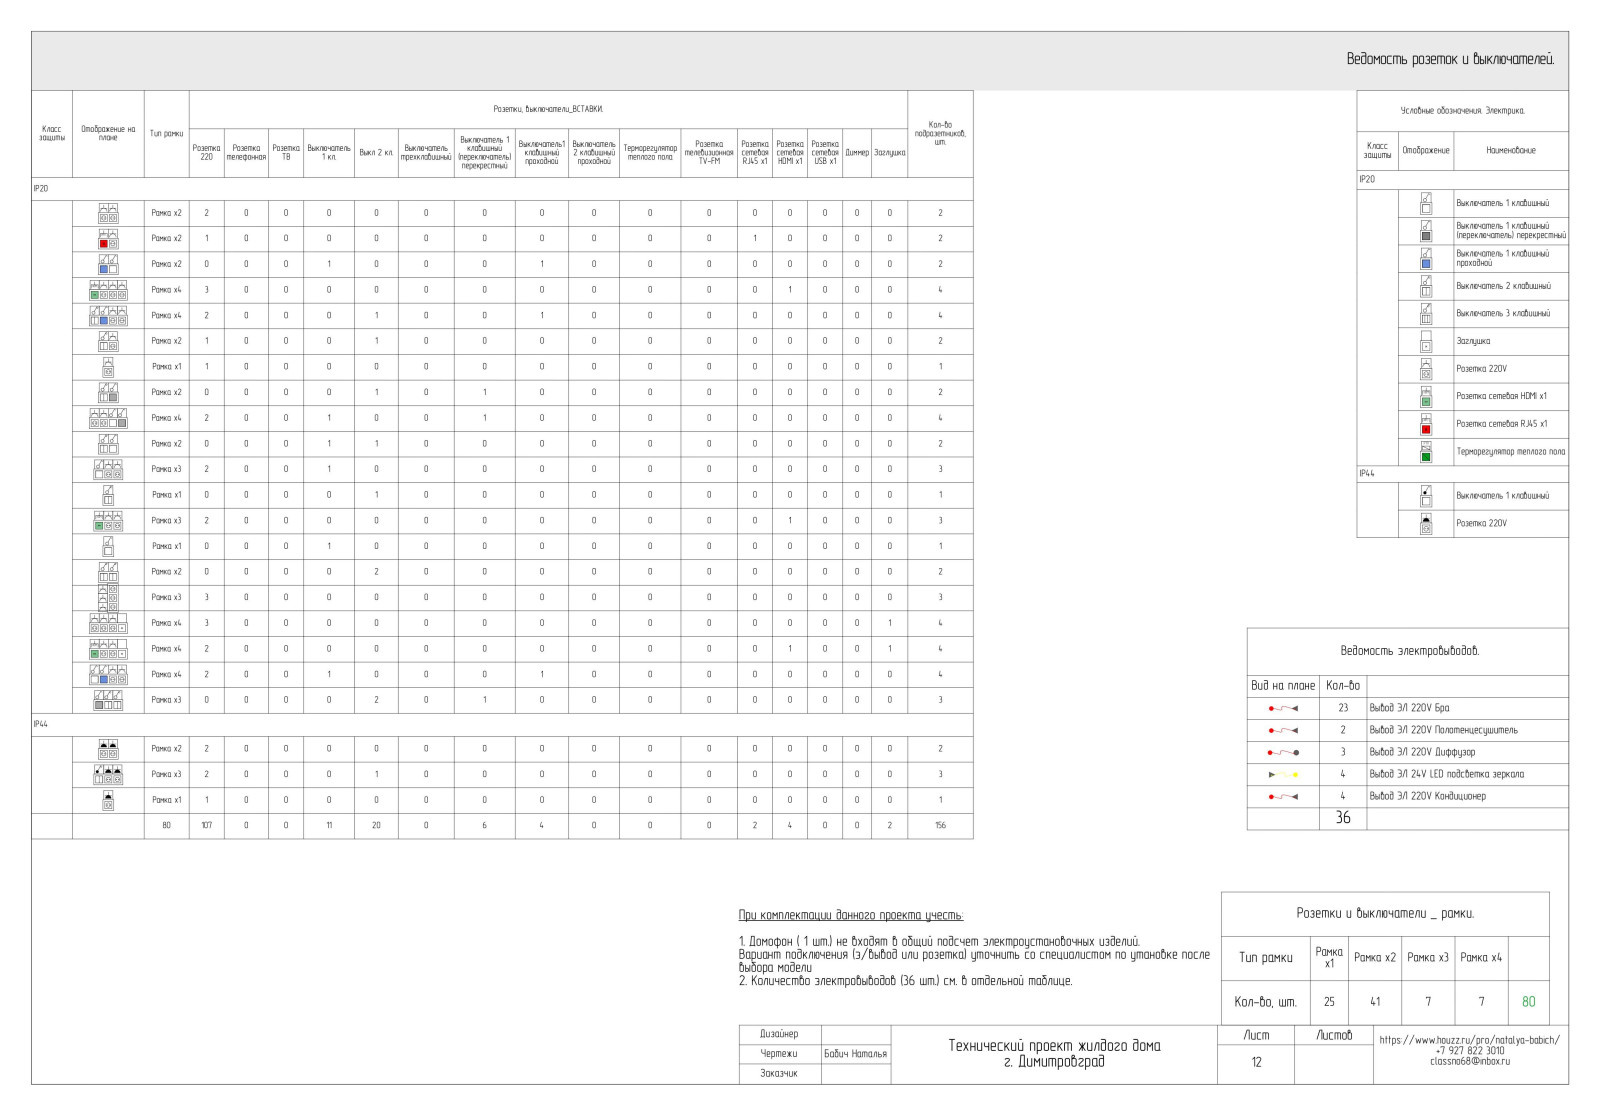Open the houzz.ru designer profile link
Image resolution: width=1600 pixels, height=1116 pixels.
1469,1040
